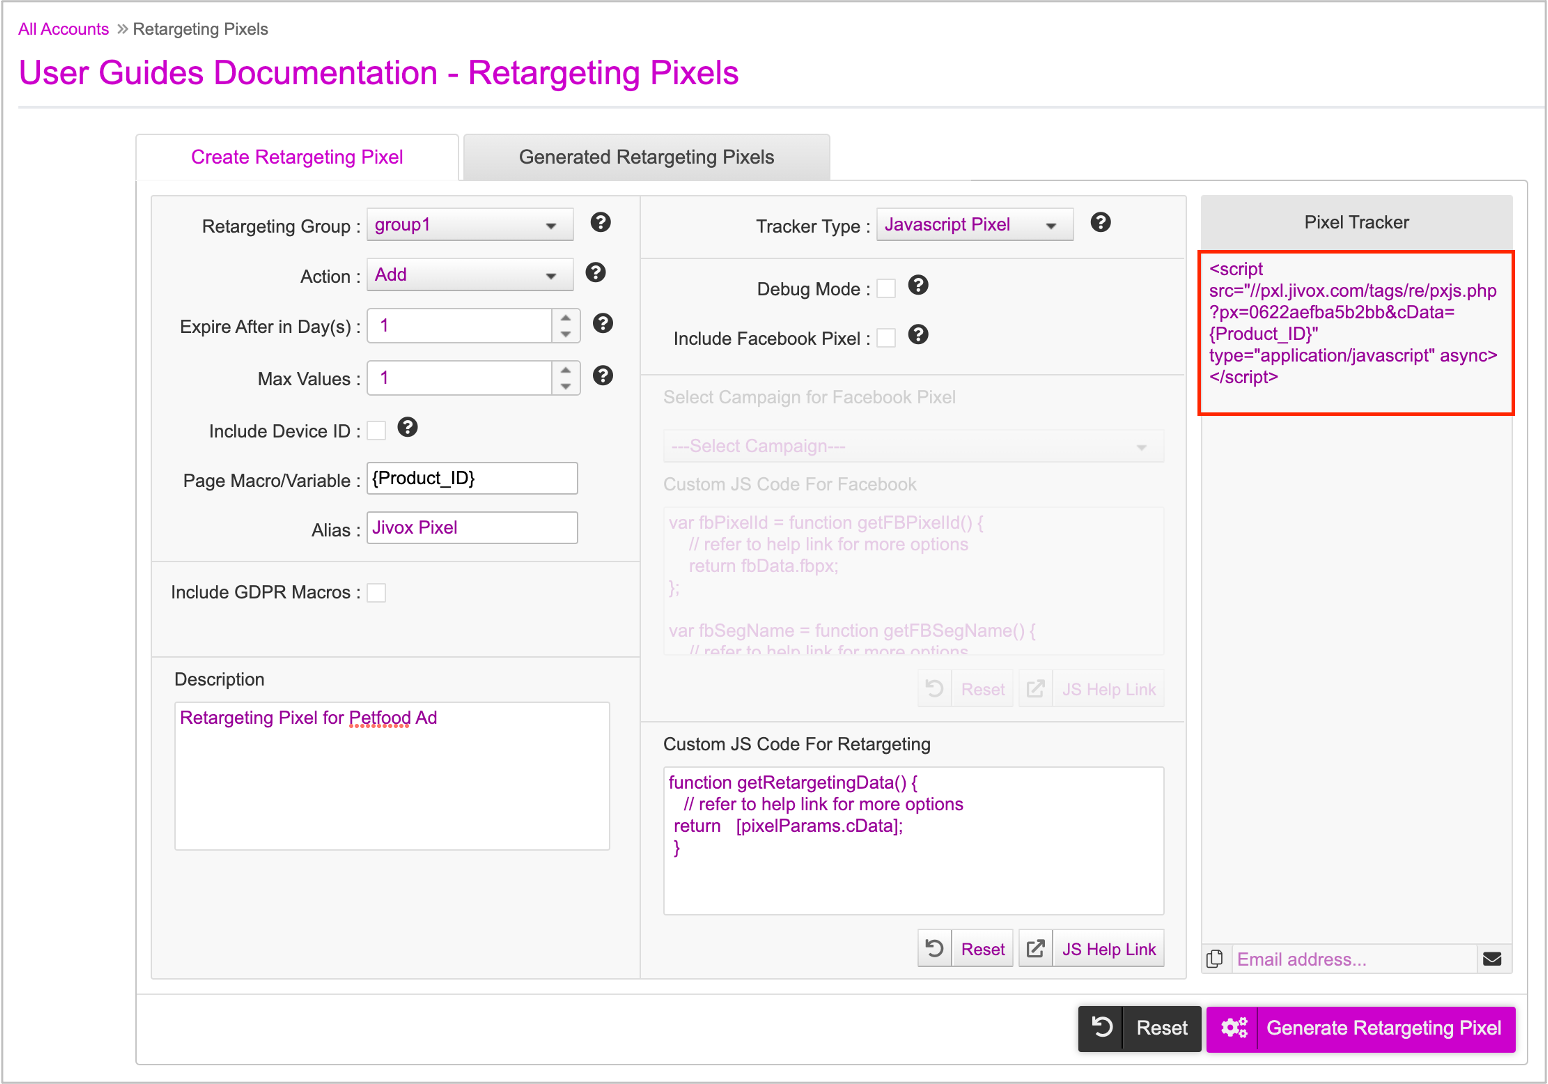Click disabled Facebook external link icon
Viewport: 1548px width, 1084px height.
click(1036, 688)
